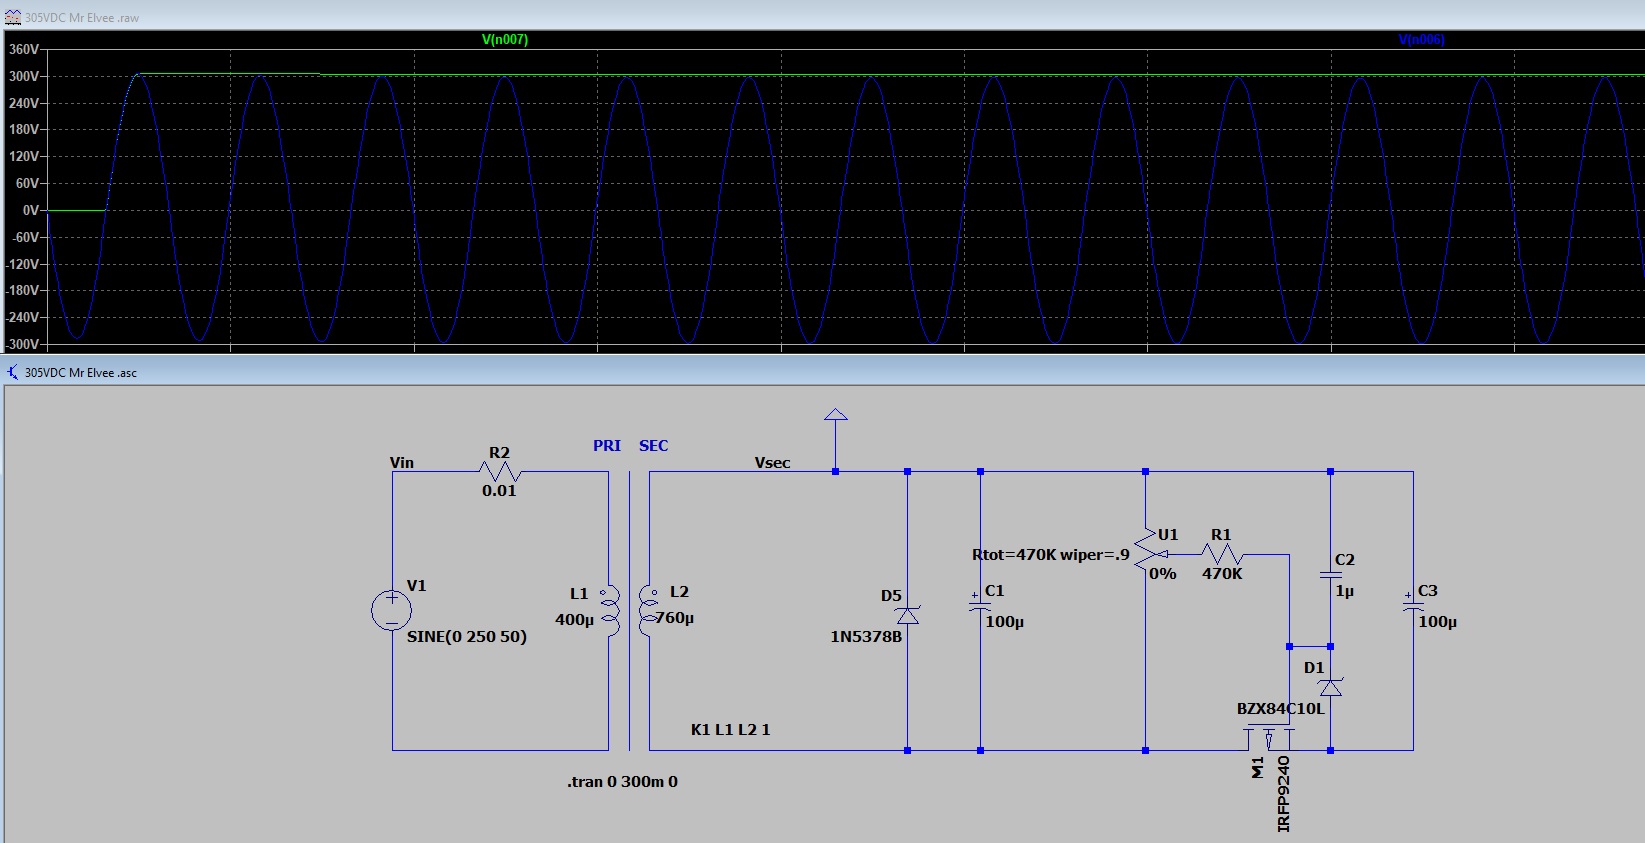This screenshot has height=843, width=1645.
Task: Select the V(n006) trace label
Action: point(1421,40)
